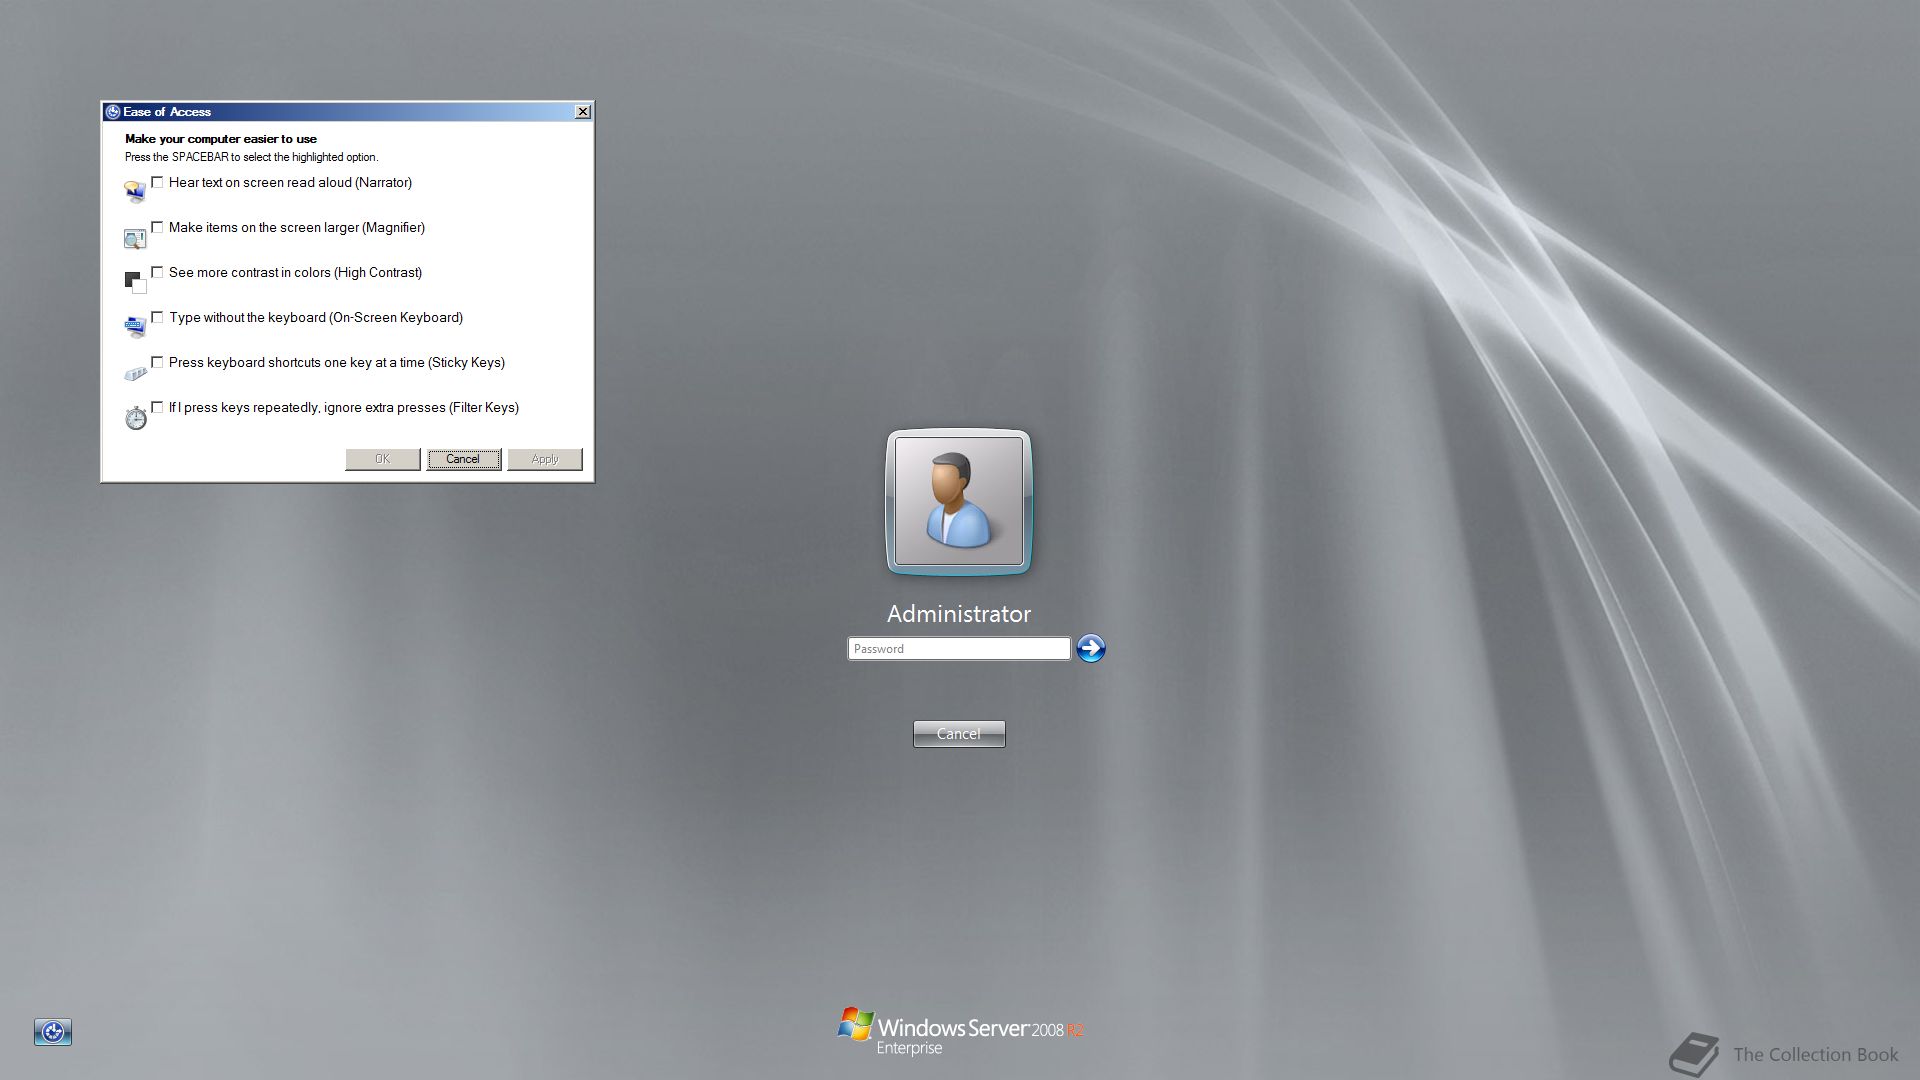The image size is (1920, 1080).
Task: Close the Ease of Access dialog
Action: click(583, 112)
